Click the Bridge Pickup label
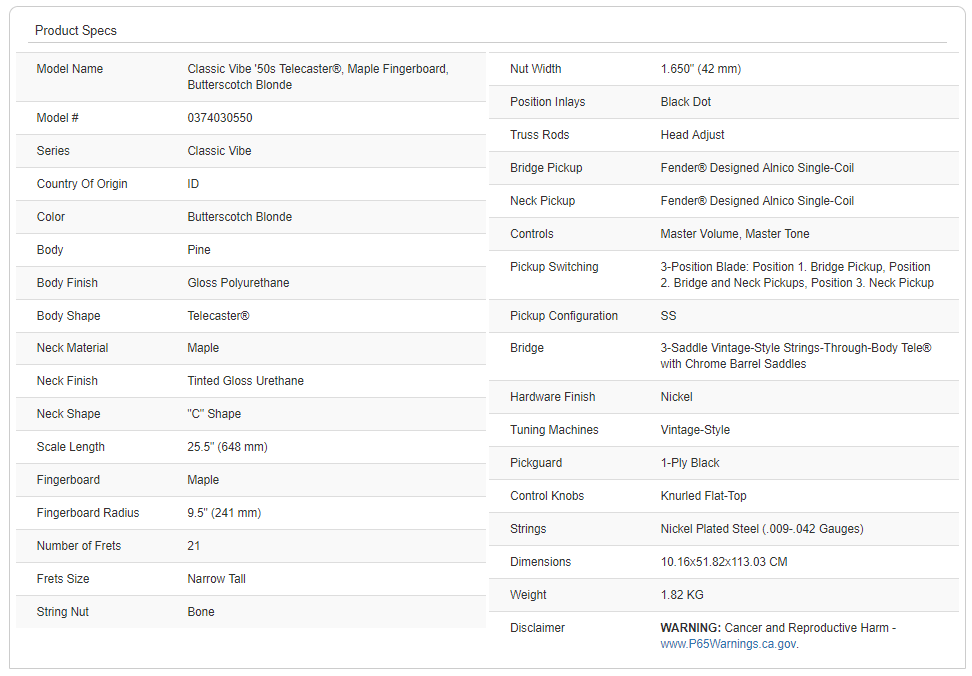The height and width of the screenshot is (676, 972). click(546, 168)
